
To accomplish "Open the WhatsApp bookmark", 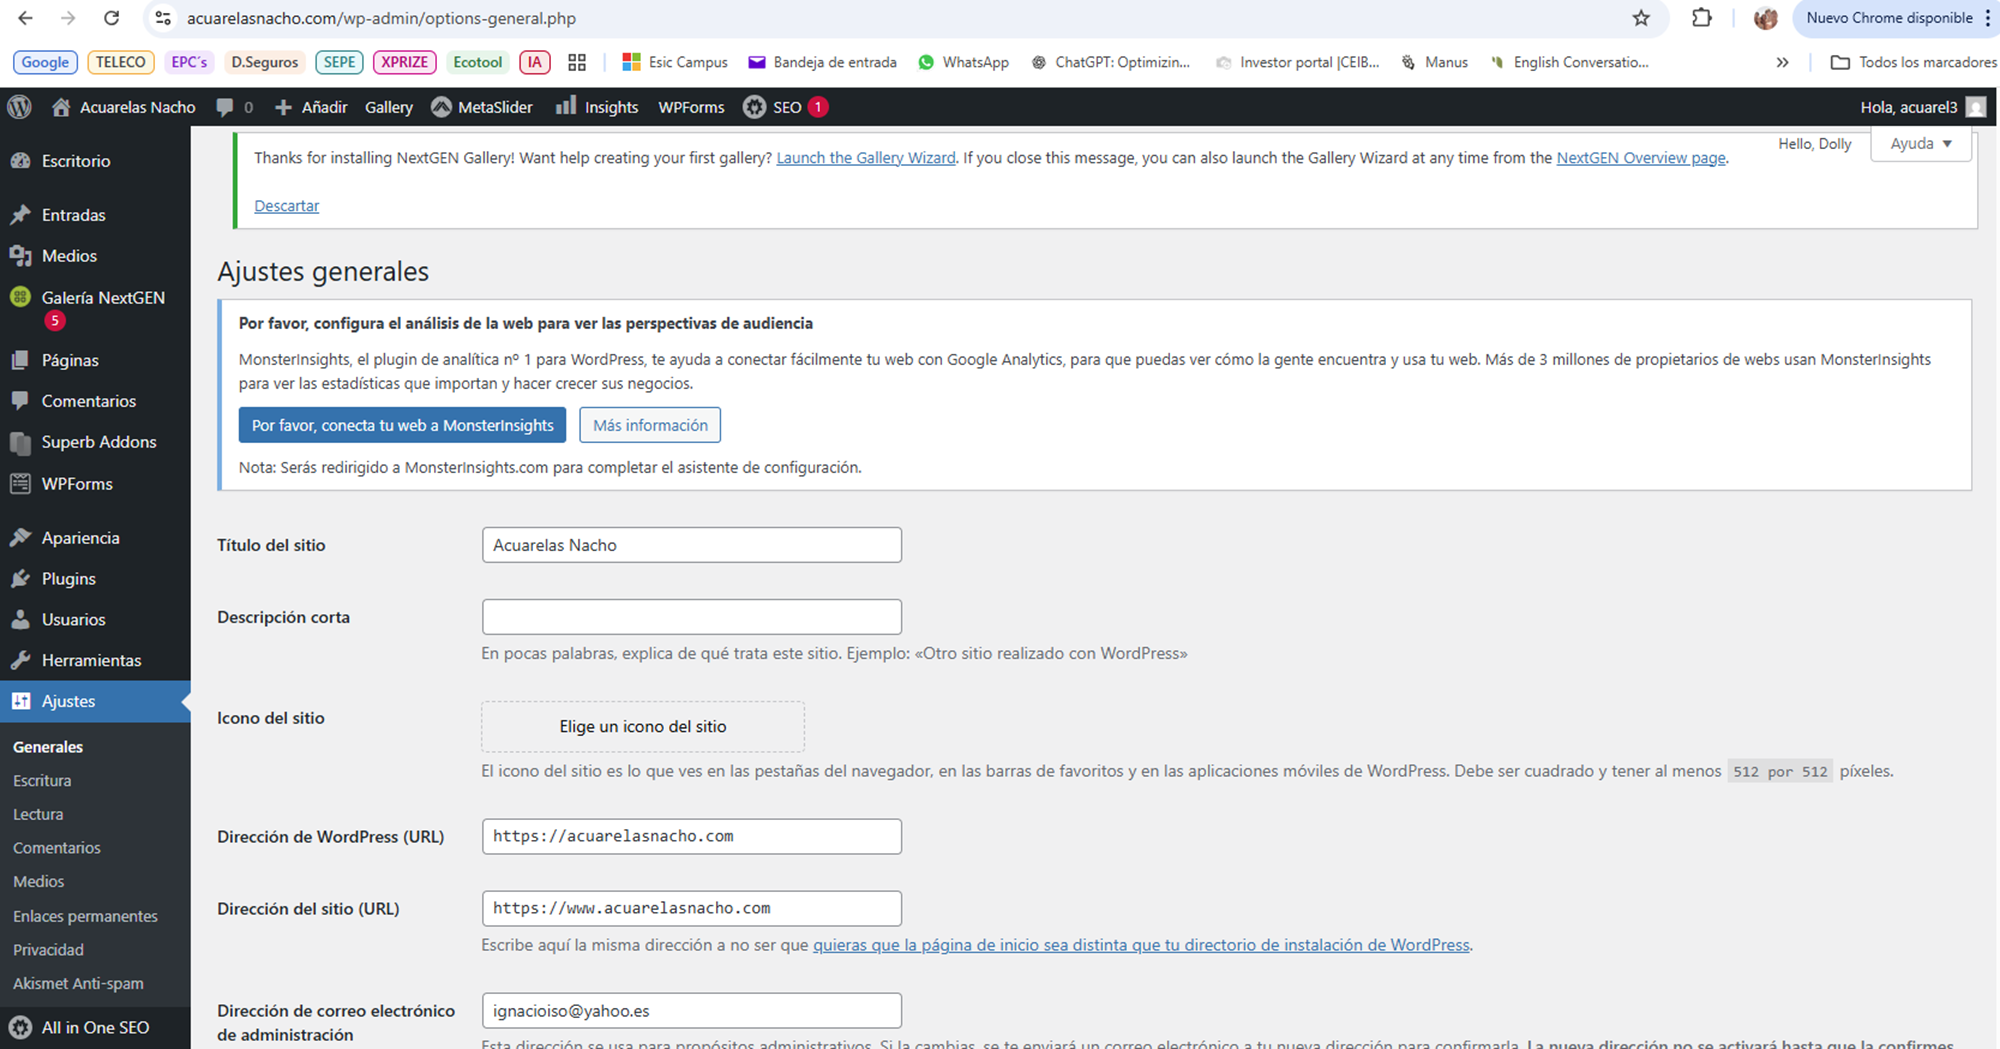I will pyautogui.click(x=964, y=62).
